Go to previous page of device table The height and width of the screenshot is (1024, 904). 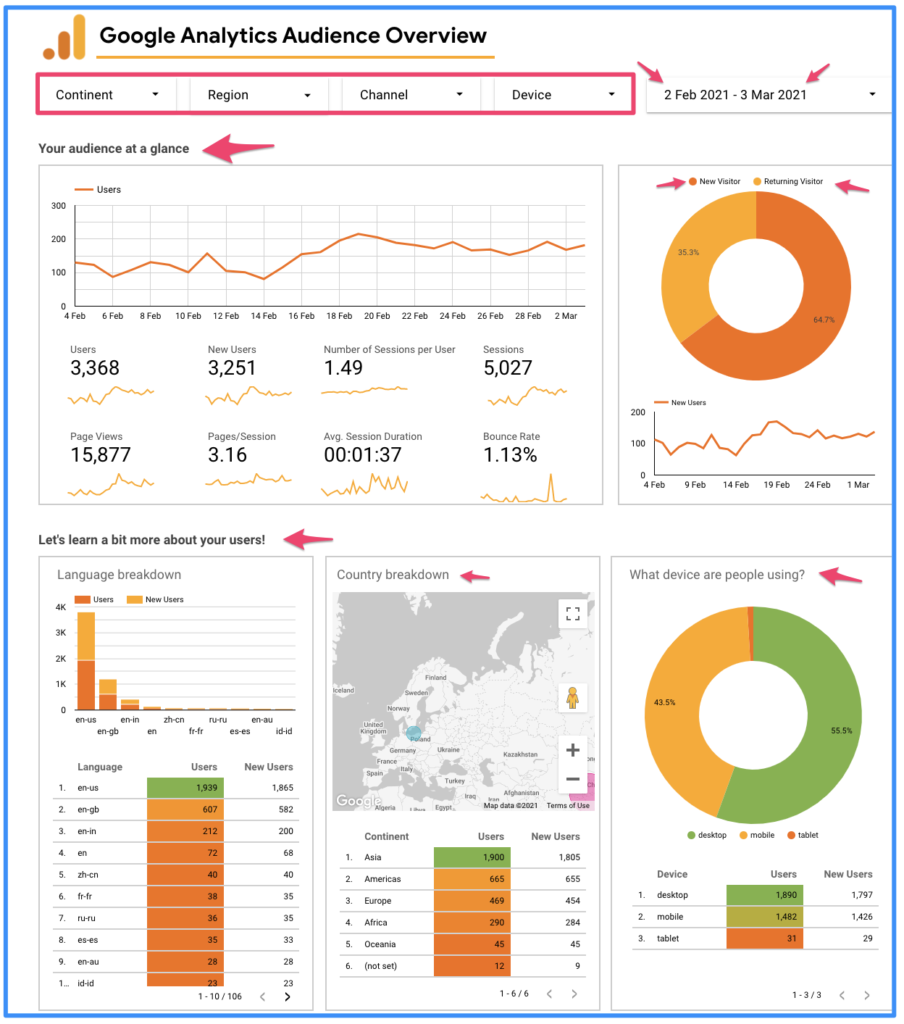[842, 995]
